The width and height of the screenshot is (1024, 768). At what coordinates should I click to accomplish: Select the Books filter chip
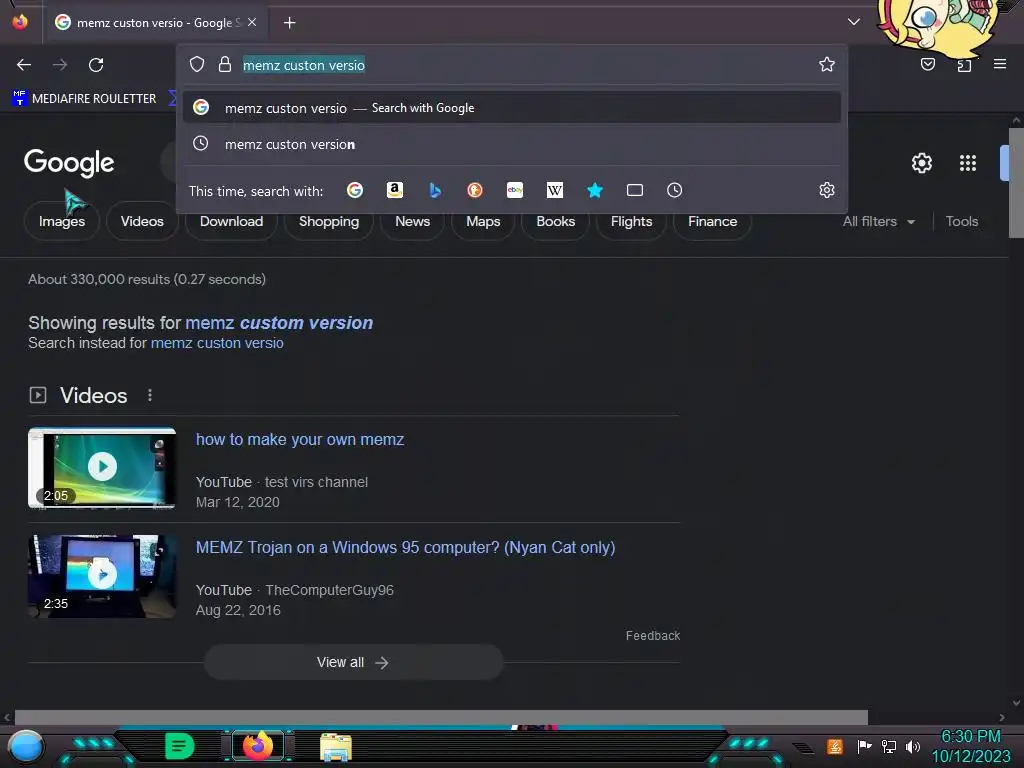[556, 221]
